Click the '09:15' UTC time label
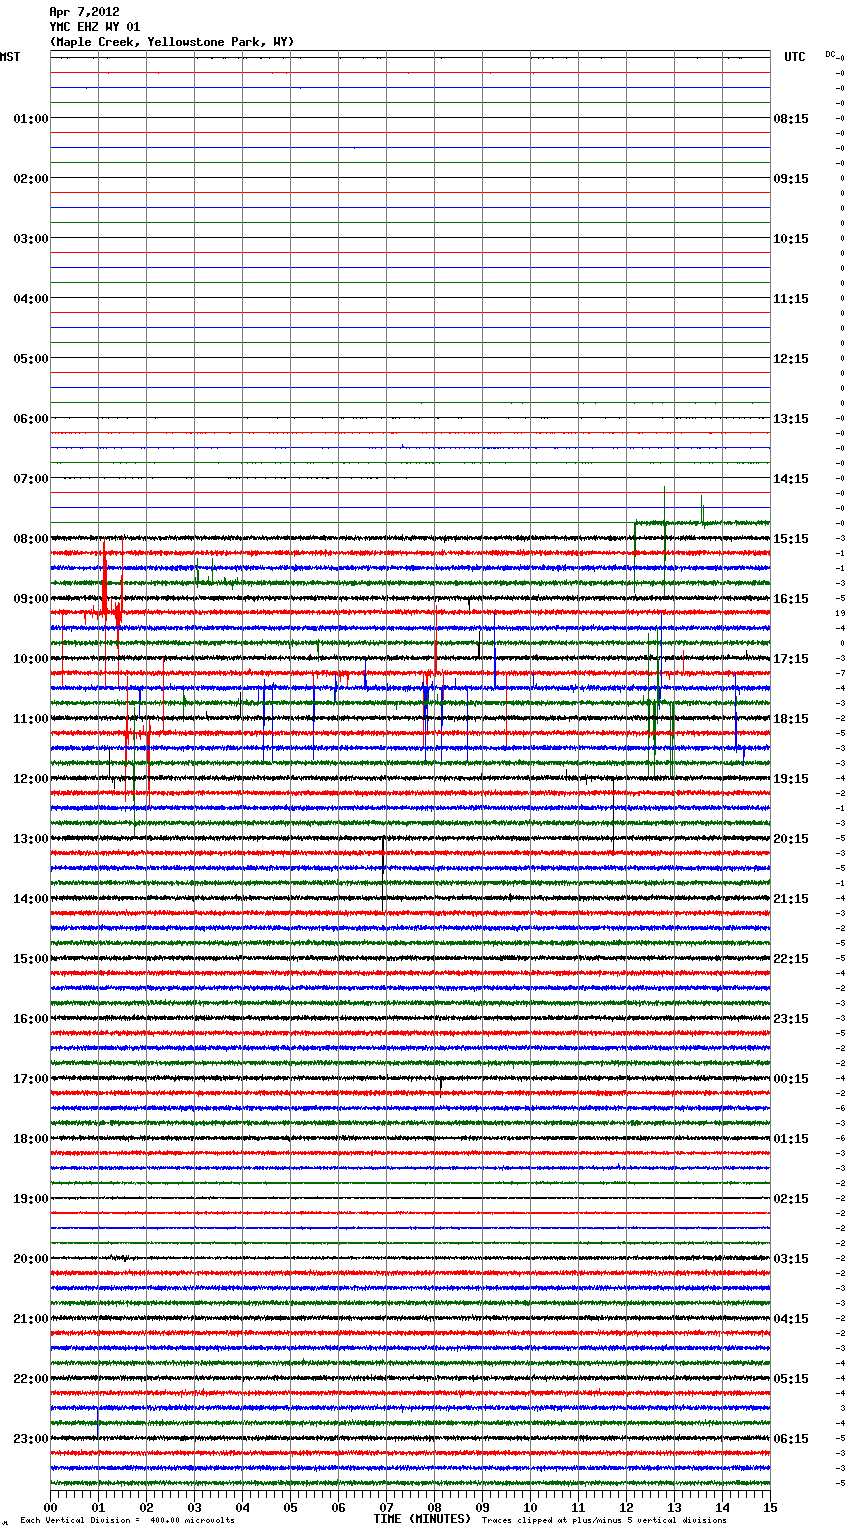 (x=791, y=179)
